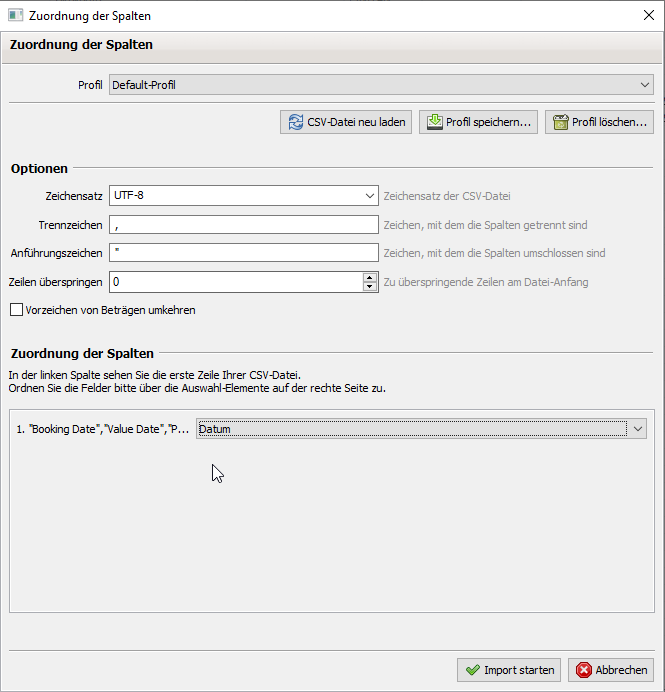
Task: Click into the Trennzeichen input field
Action: tap(244, 225)
